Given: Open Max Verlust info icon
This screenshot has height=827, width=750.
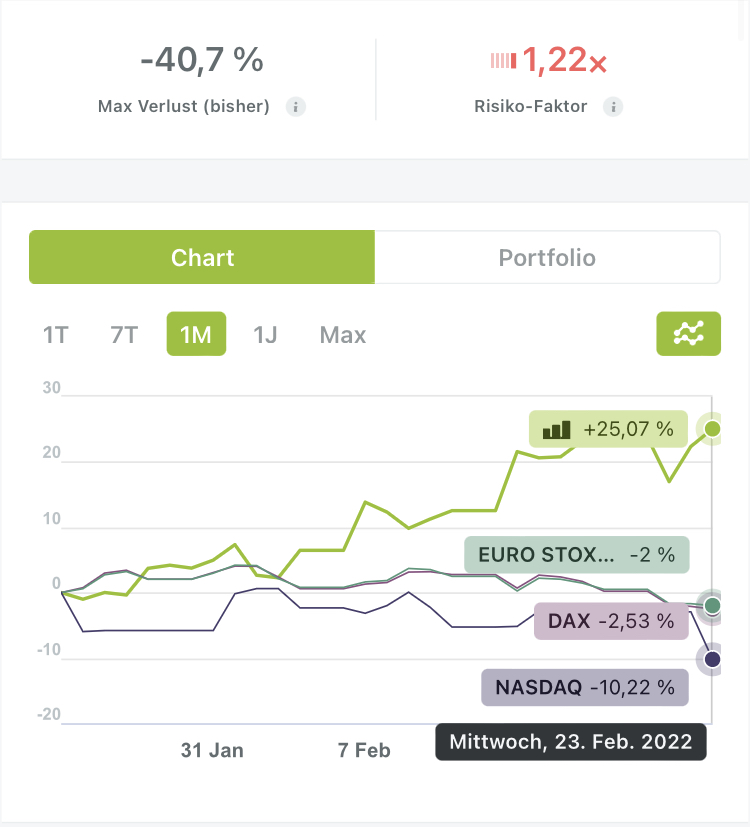Looking at the screenshot, I should click(295, 107).
